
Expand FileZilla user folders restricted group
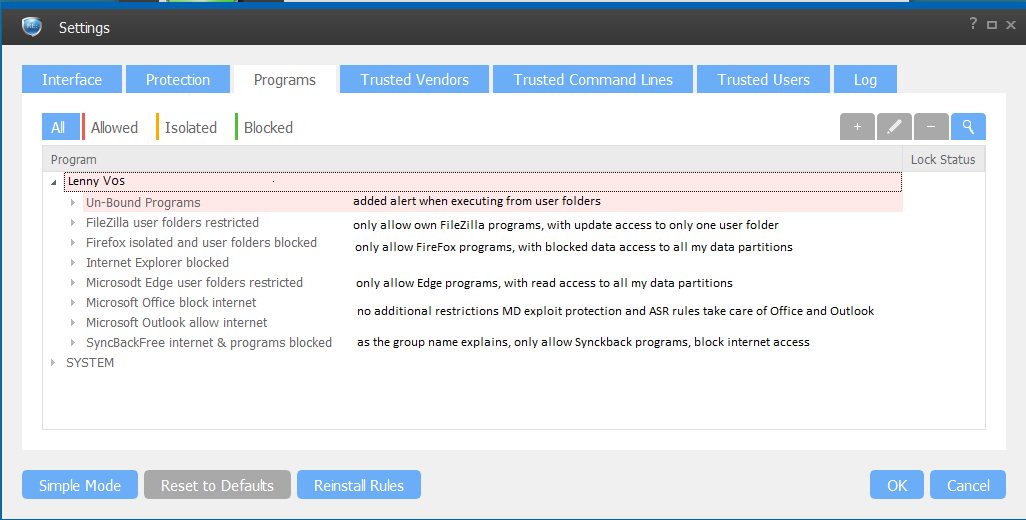73,222
